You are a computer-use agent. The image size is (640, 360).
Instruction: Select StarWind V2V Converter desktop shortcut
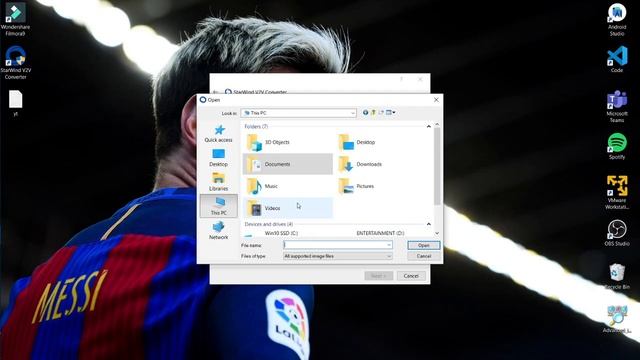click(16, 62)
